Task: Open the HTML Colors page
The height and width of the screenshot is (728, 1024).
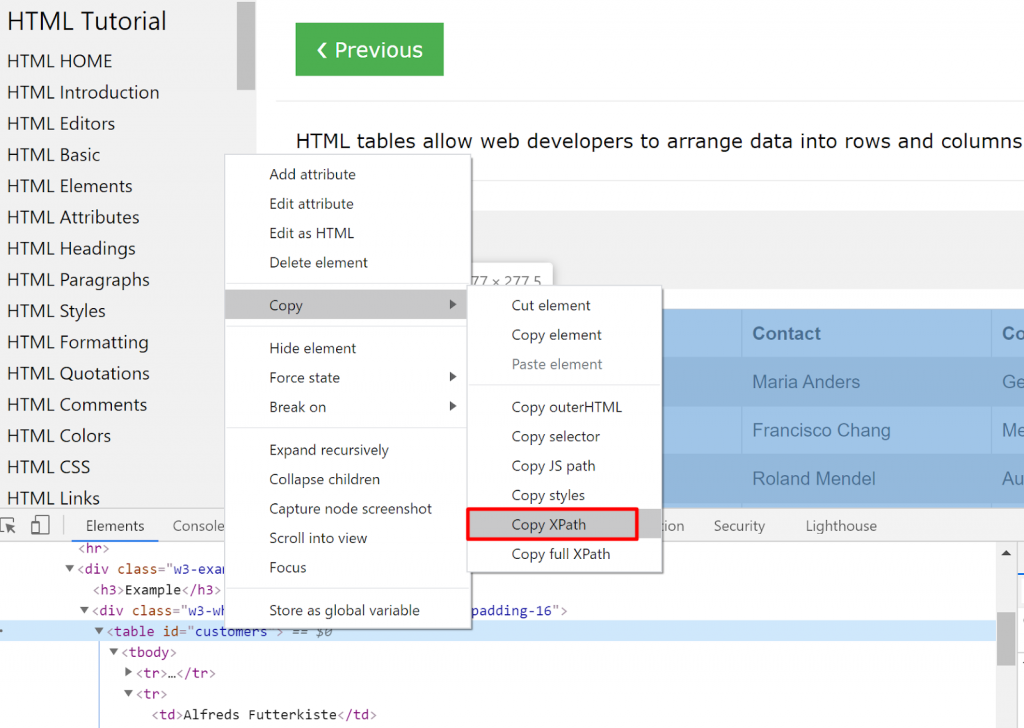Action: 58,435
